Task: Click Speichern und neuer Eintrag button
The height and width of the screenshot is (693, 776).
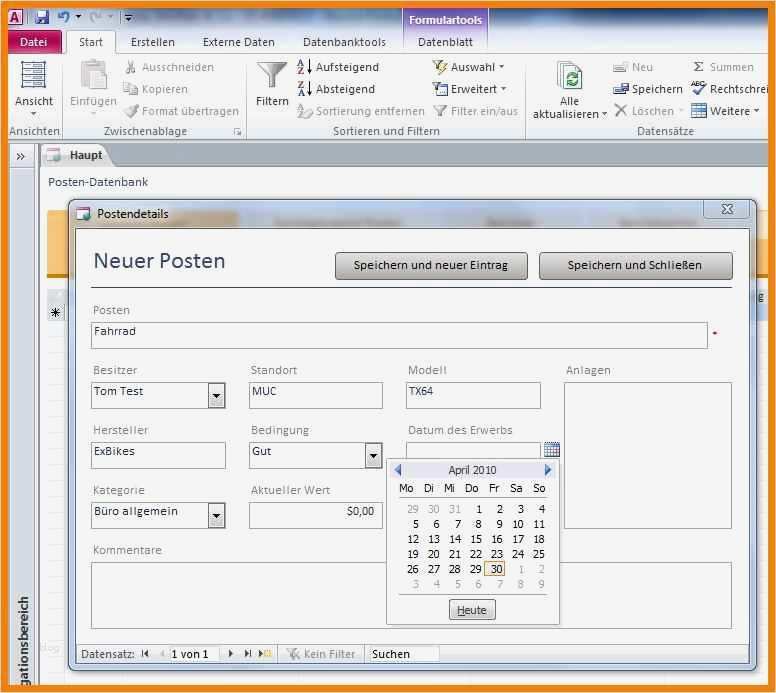Action: click(x=430, y=265)
